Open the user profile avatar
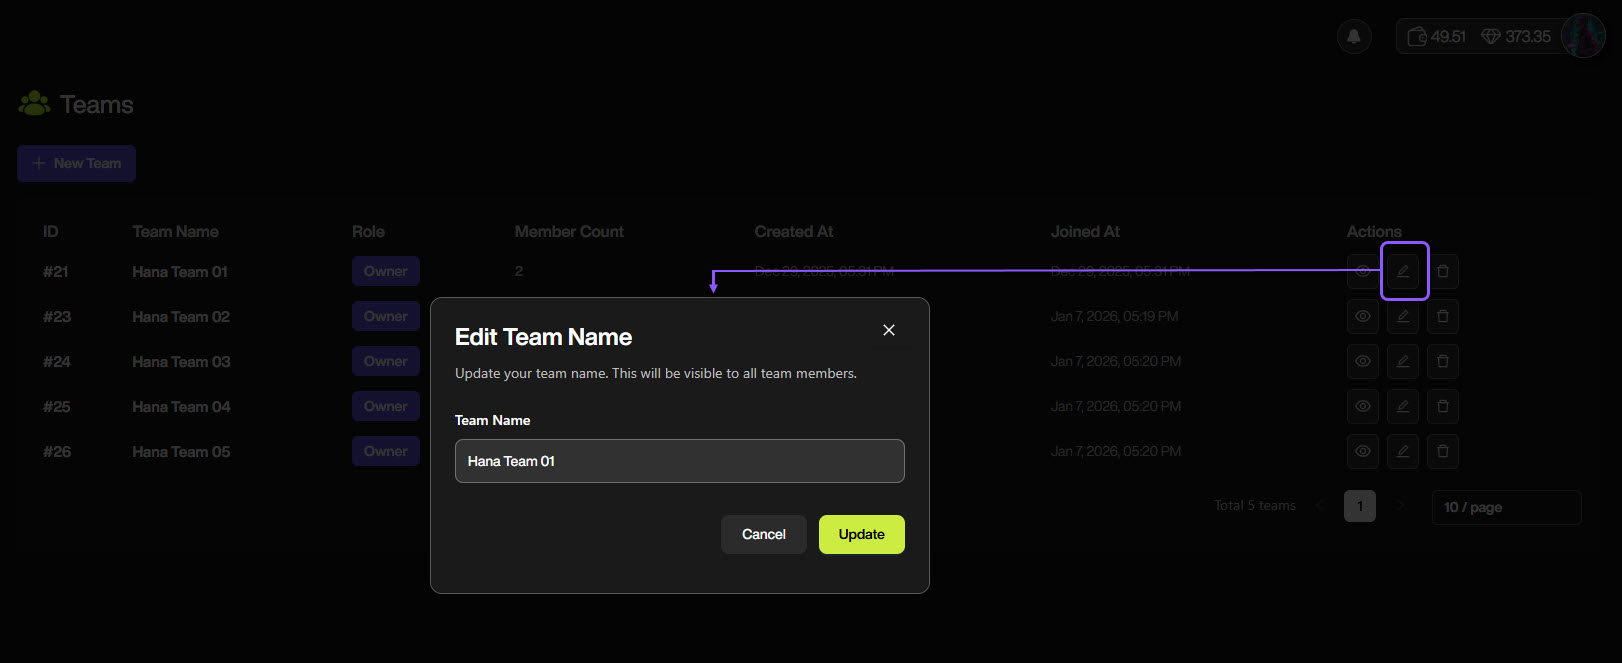Viewport: 1622px width, 663px height. (1583, 36)
